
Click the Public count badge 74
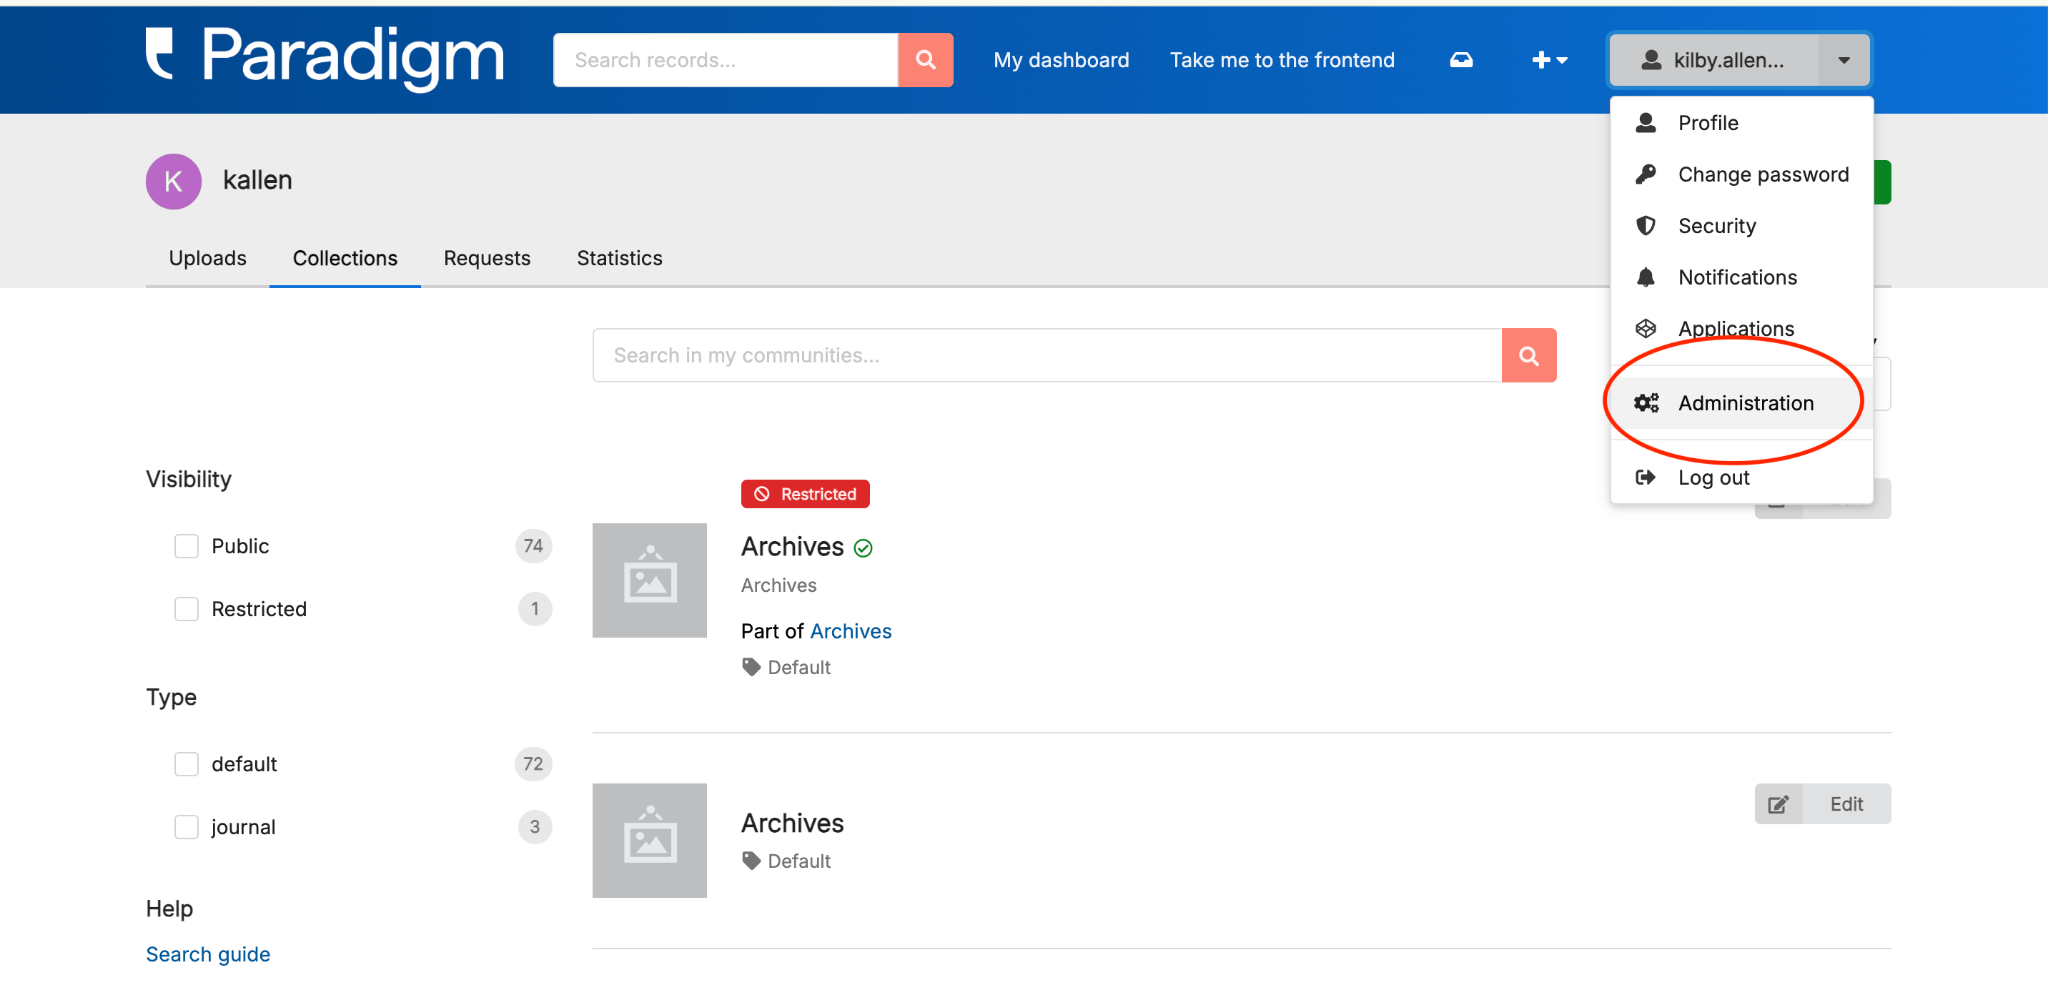533,546
